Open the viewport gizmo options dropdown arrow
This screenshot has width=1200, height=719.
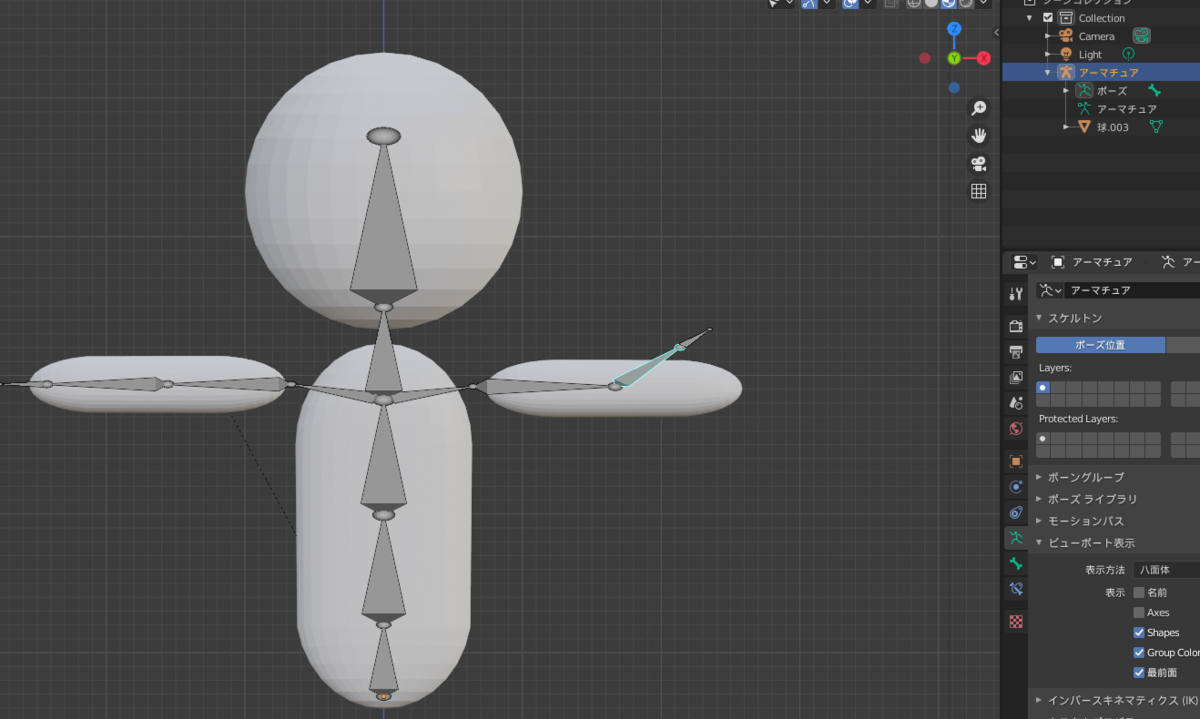(828, 3)
